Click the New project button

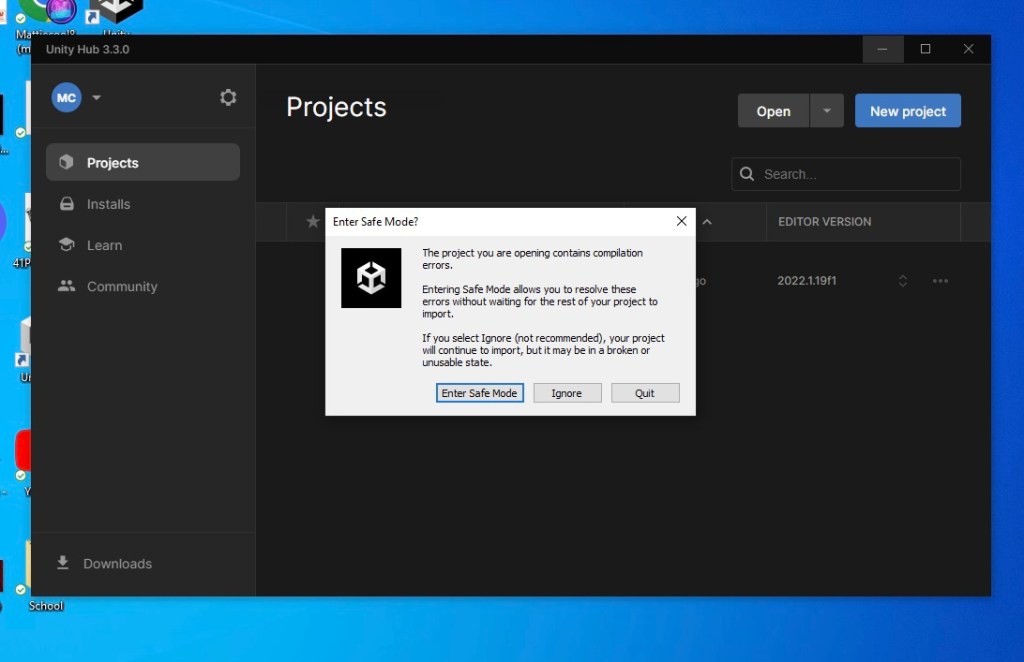907,111
